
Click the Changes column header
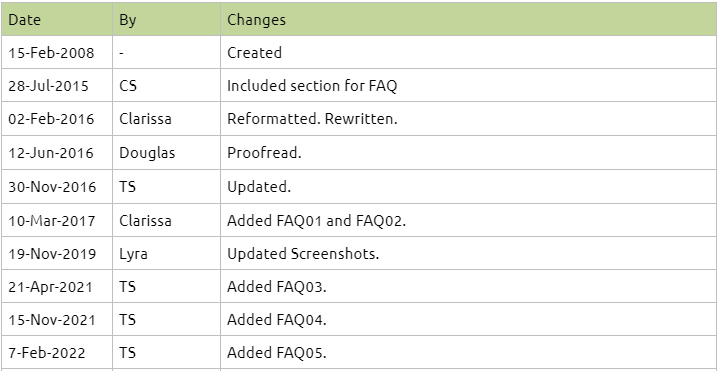coord(469,19)
